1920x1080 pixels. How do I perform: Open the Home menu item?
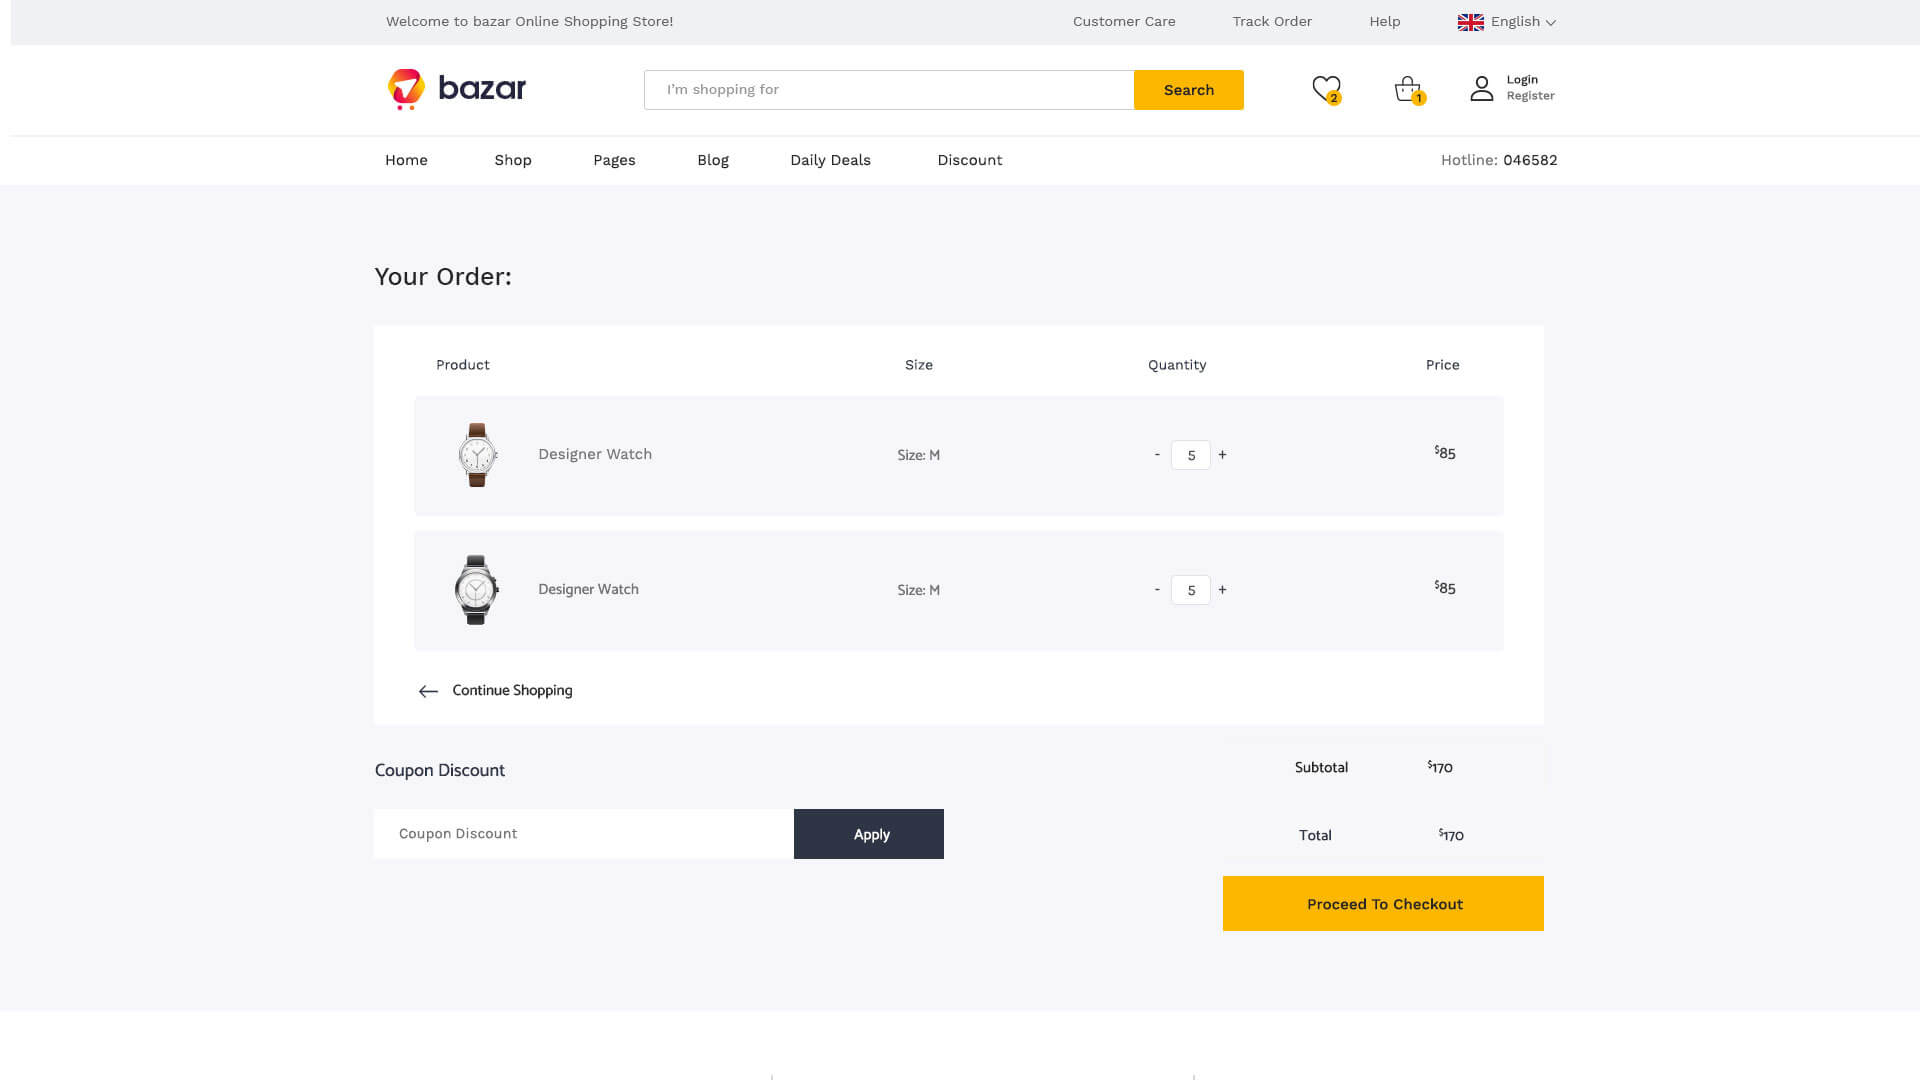pos(406,160)
